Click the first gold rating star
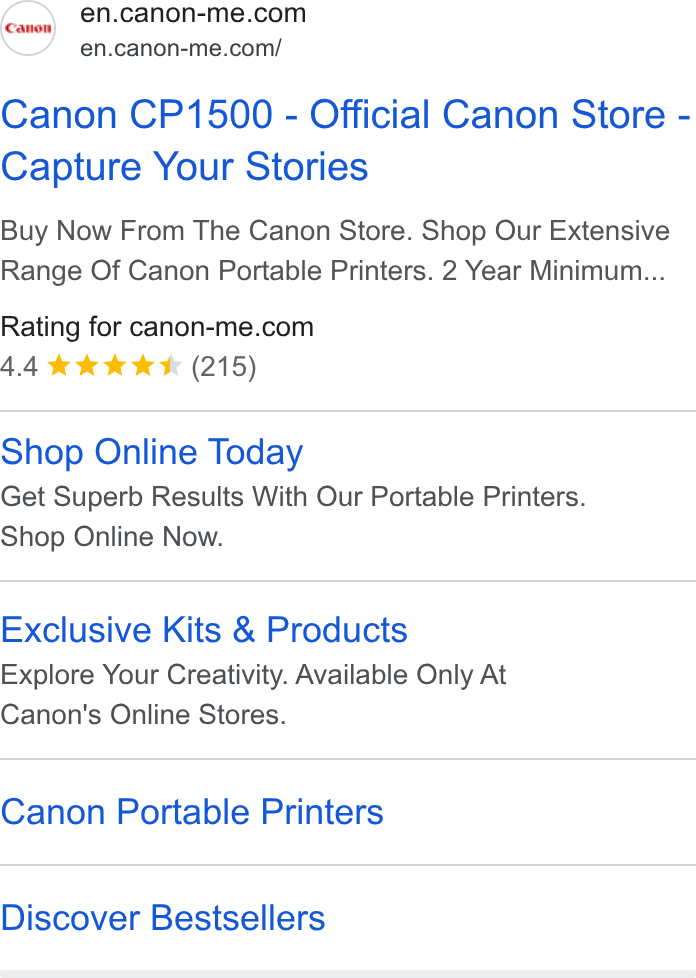Viewport: 696px width, 978px height. 59,366
